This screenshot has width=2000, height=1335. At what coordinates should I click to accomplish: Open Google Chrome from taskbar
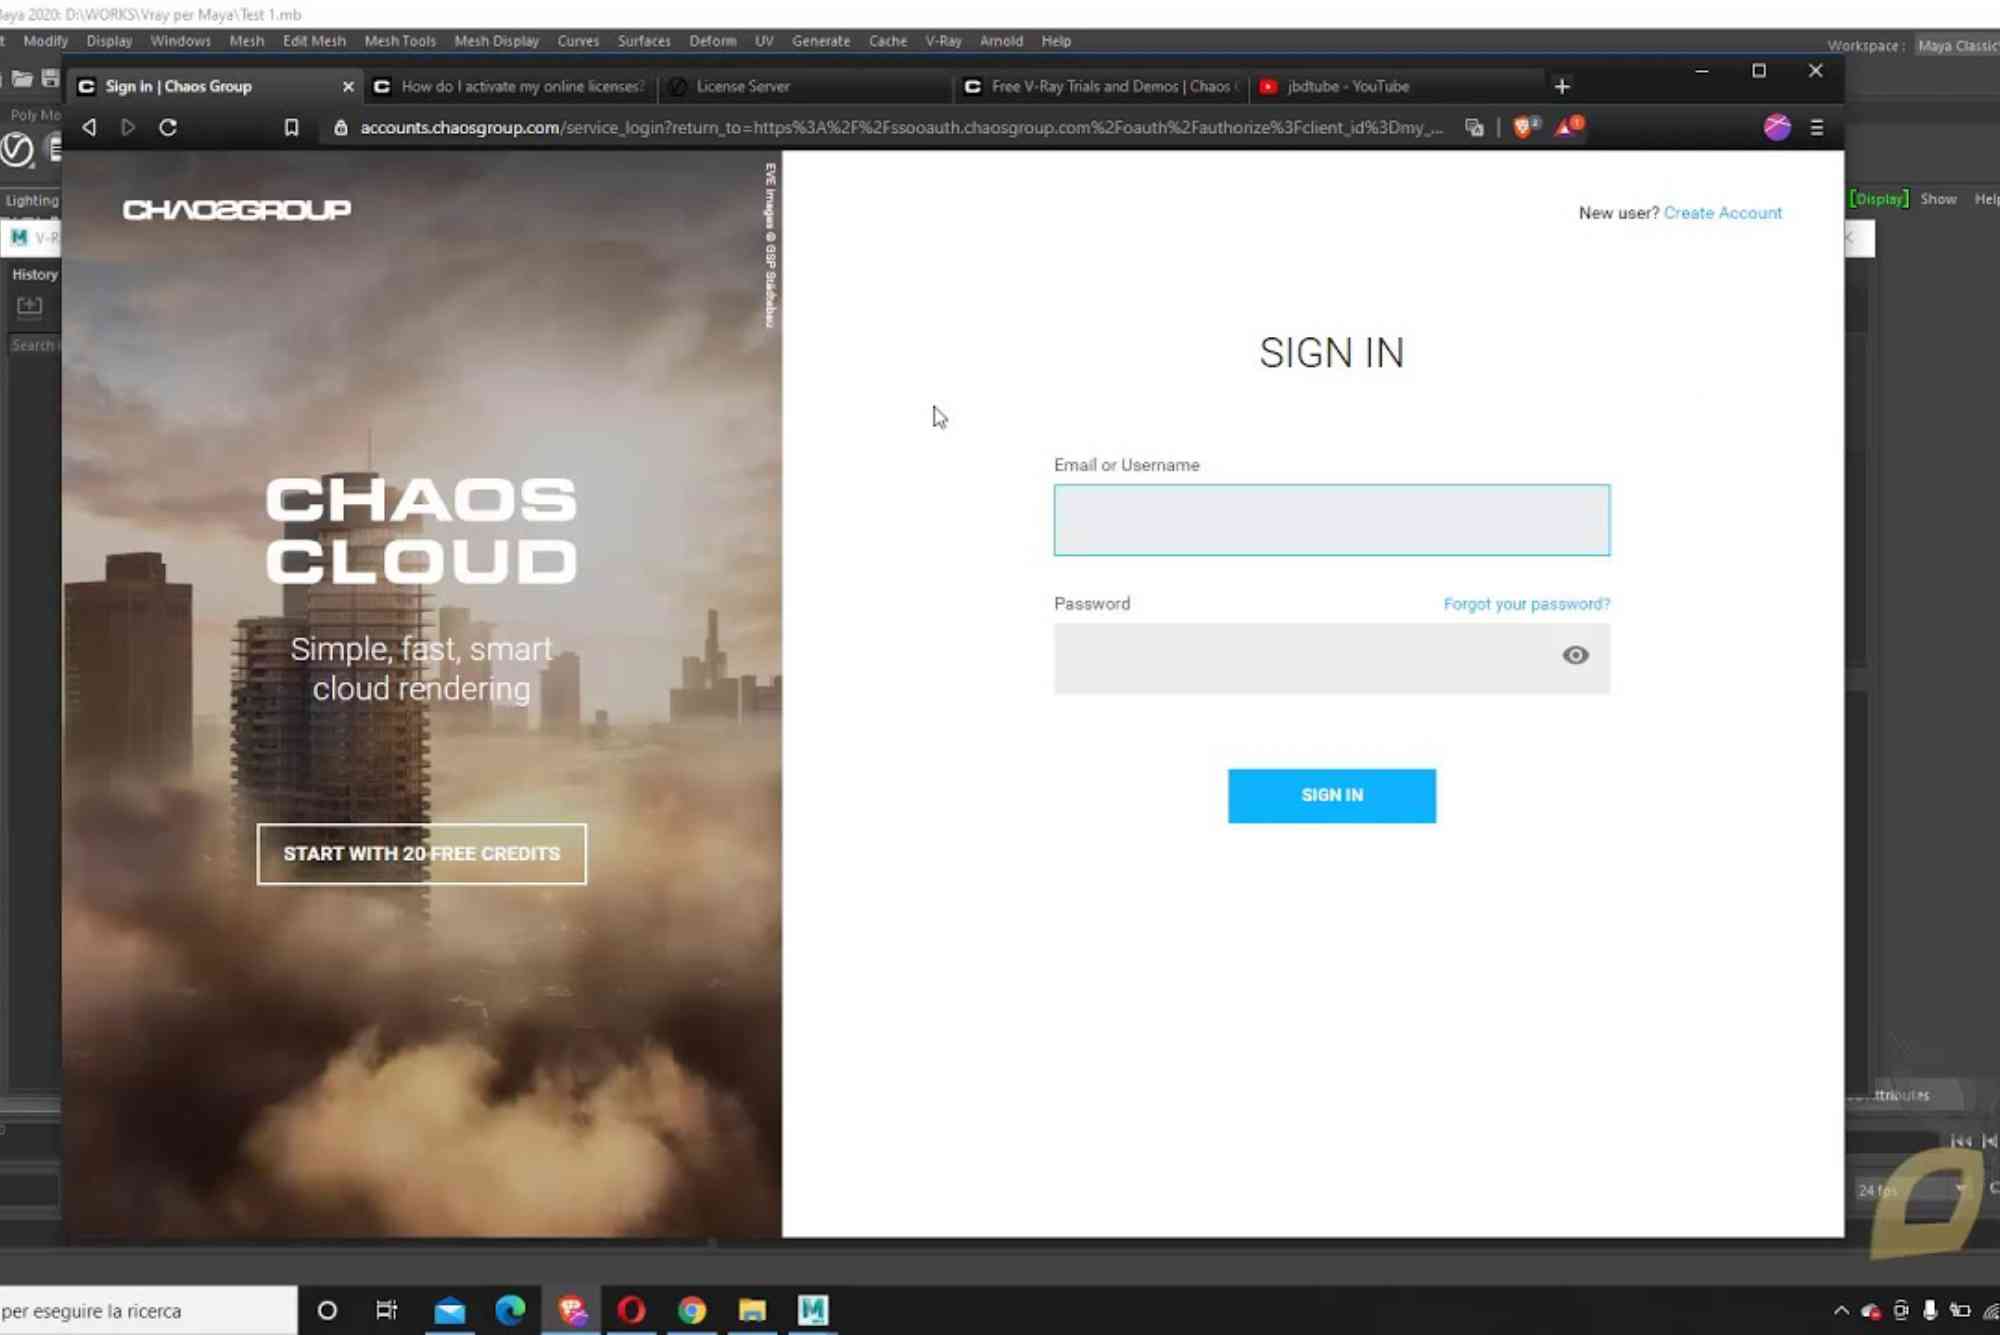692,1310
